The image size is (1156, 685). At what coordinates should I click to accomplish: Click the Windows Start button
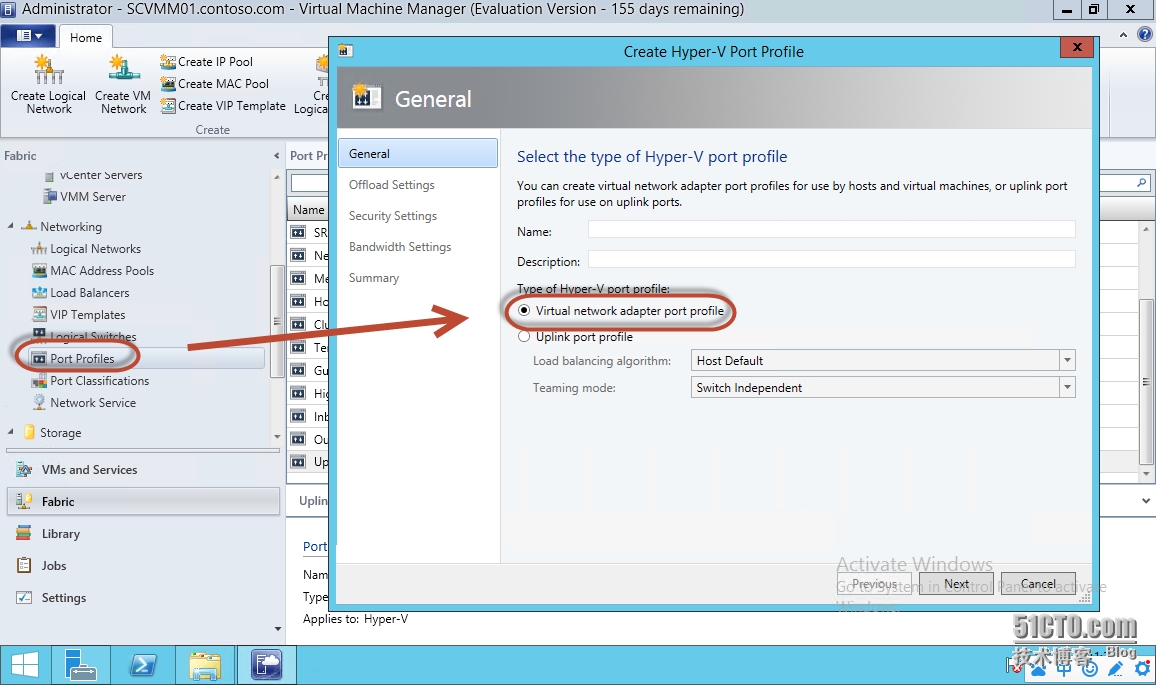(x=24, y=665)
